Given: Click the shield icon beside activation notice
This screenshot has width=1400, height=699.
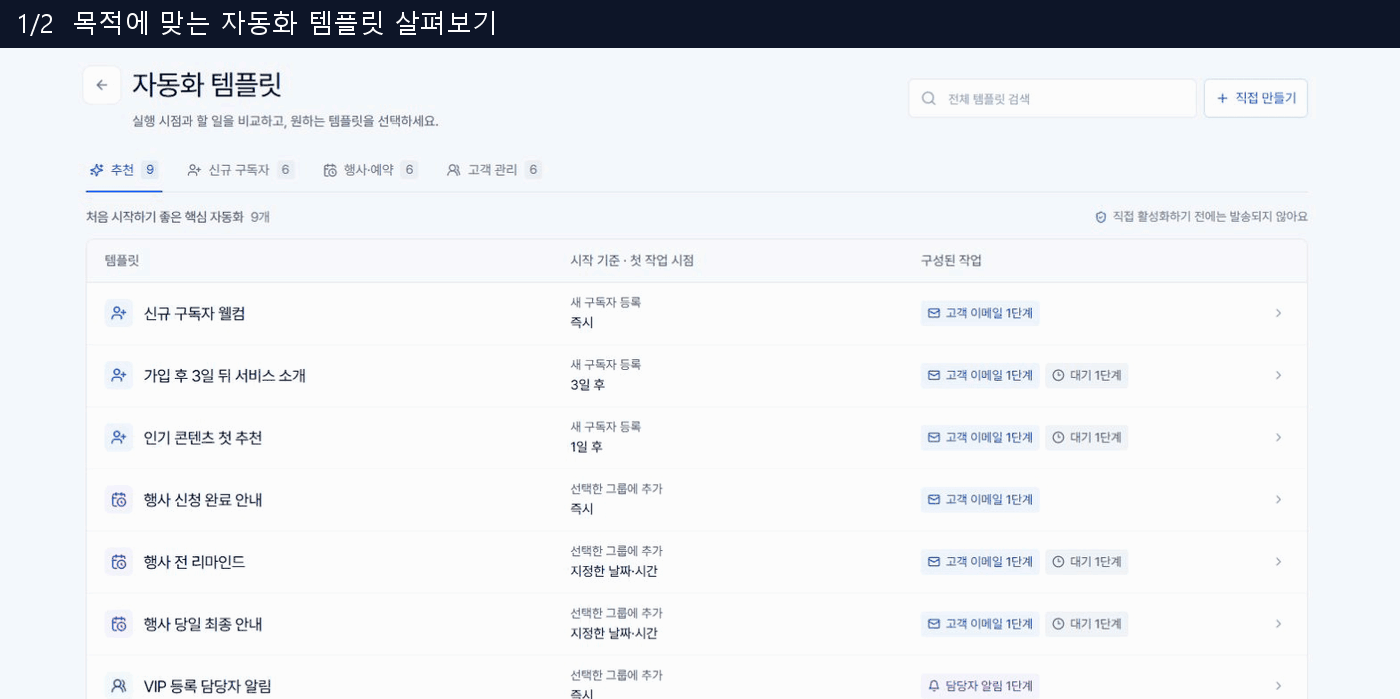Looking at the screenshot, I should [x=1101, y=217].
